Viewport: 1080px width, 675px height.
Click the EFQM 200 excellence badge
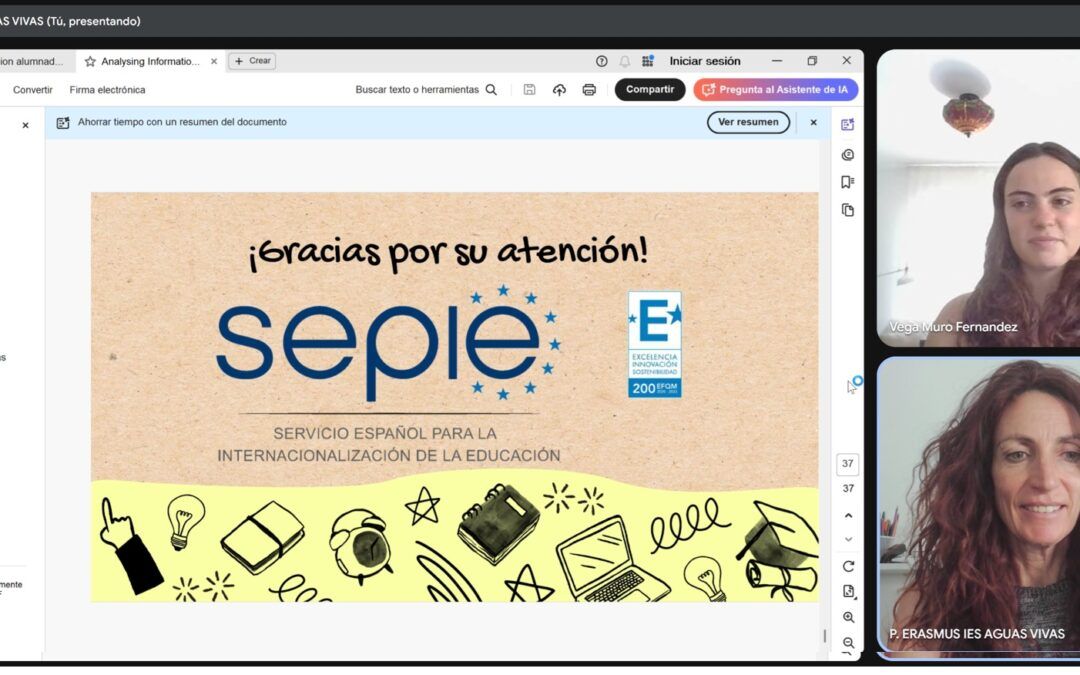[x=654, y=344]
